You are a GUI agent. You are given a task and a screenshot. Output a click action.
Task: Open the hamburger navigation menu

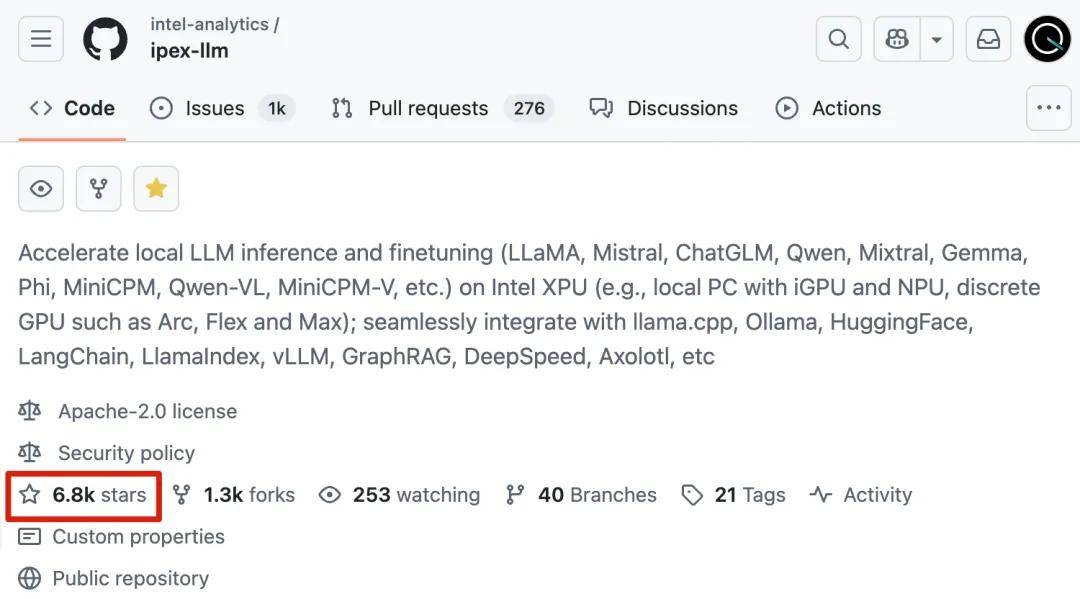coord(41,39)
